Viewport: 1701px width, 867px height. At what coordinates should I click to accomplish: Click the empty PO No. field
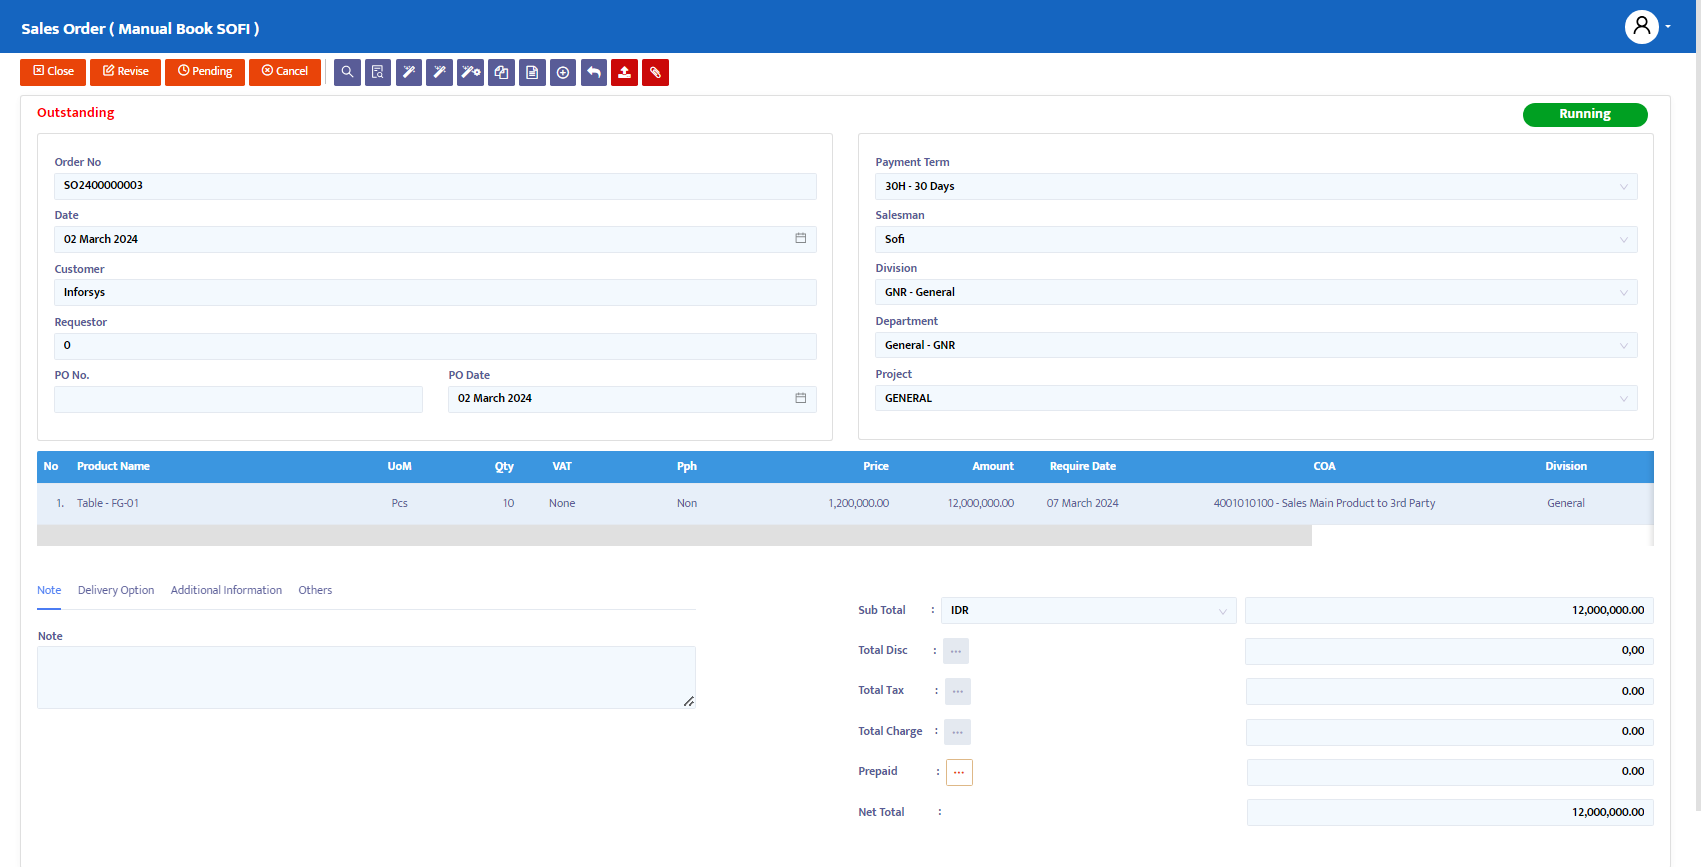click(238, 399)
